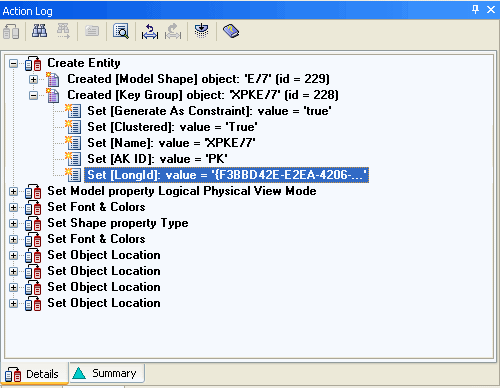500x388 pixels.
Task: Click the Set [Clustered] property icon
Action: tap(73, 127)
